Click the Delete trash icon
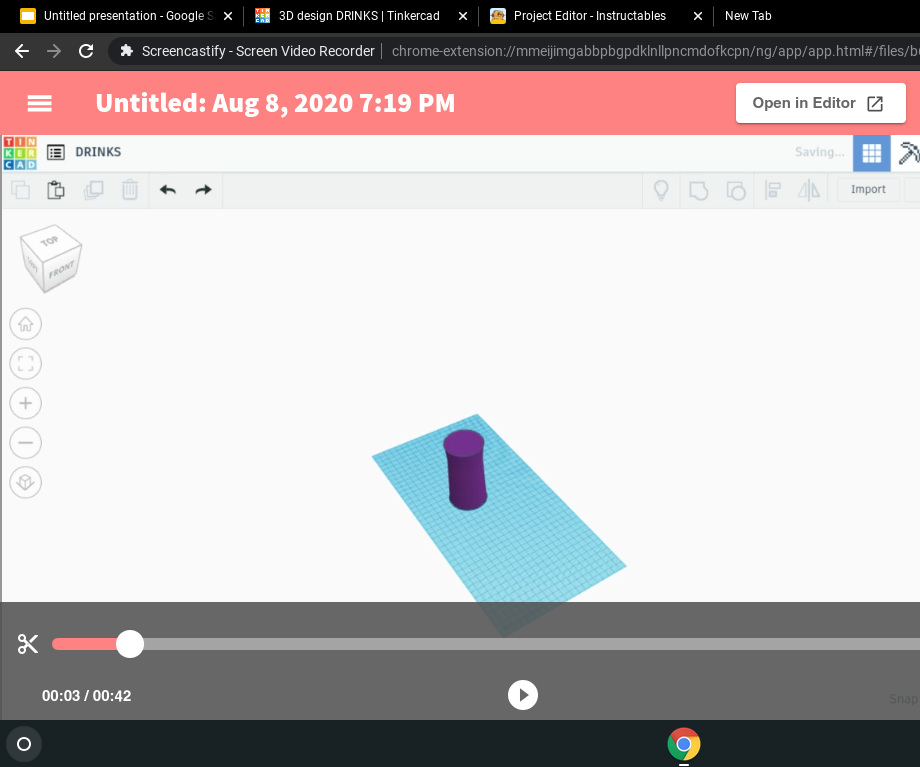The image size is (920, 767). [130, 190]
